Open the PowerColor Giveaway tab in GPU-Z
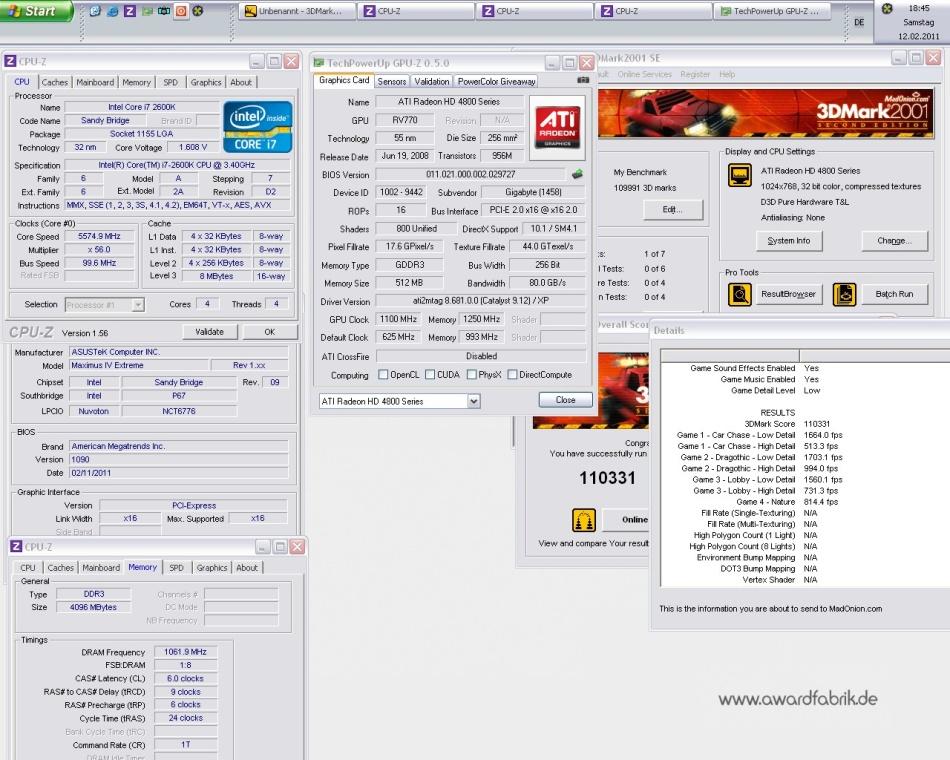 point(496,81)
